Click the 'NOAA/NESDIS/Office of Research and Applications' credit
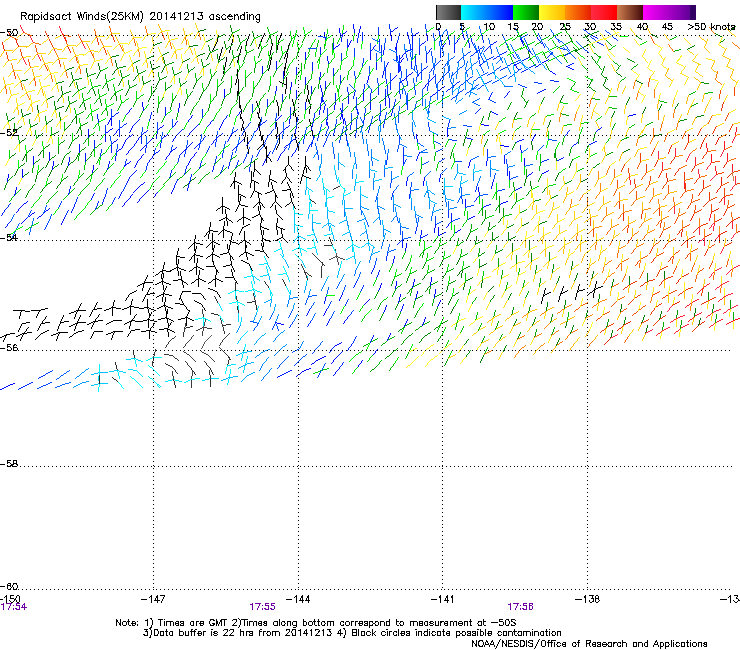Screen dimensions: 740x650 589,644
